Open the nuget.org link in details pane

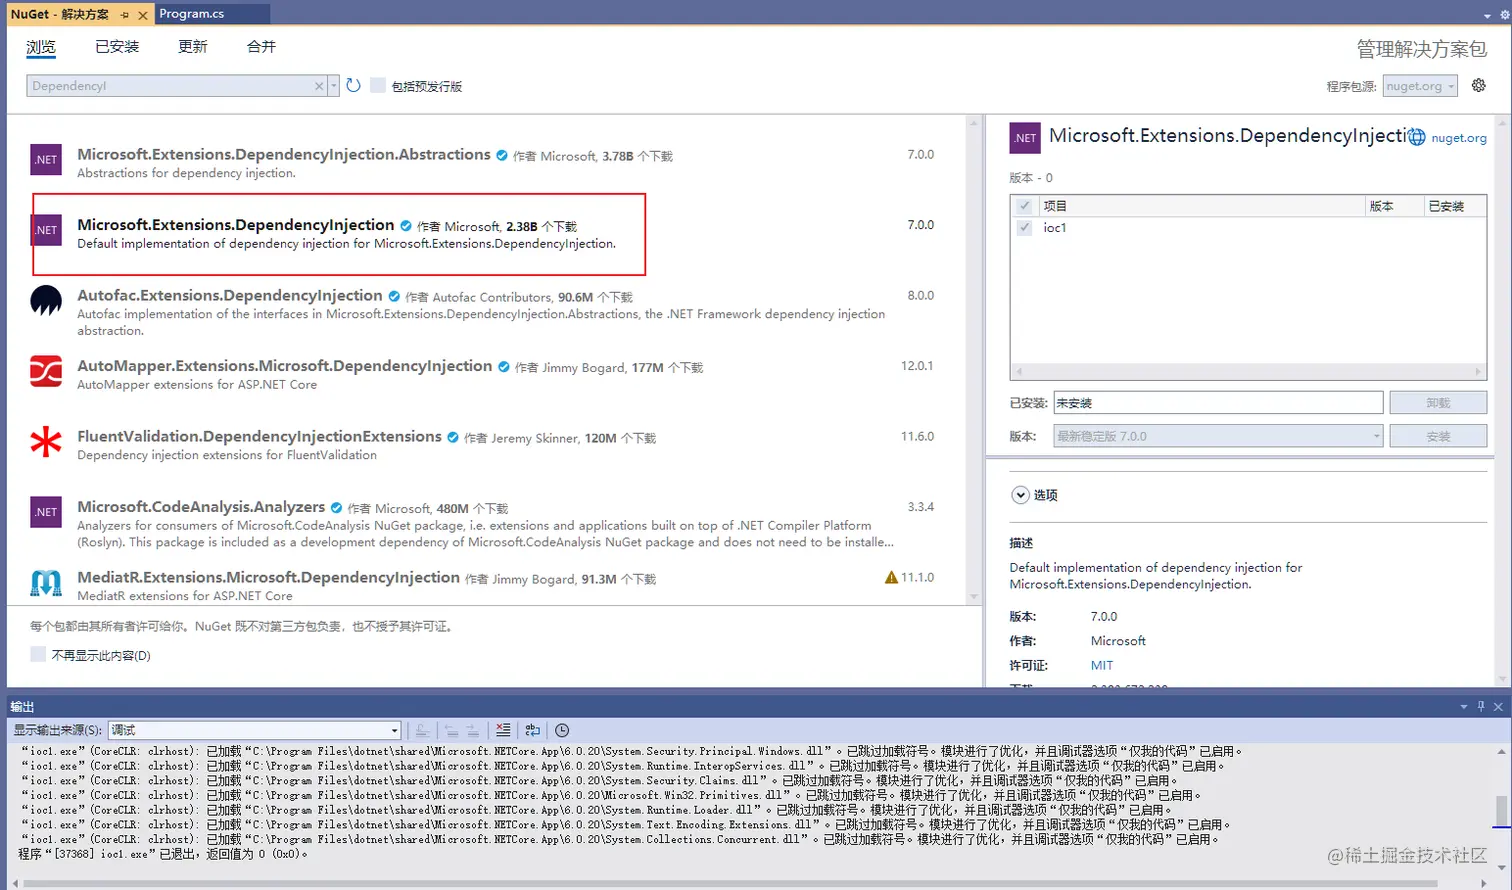tap(1459, 138)
